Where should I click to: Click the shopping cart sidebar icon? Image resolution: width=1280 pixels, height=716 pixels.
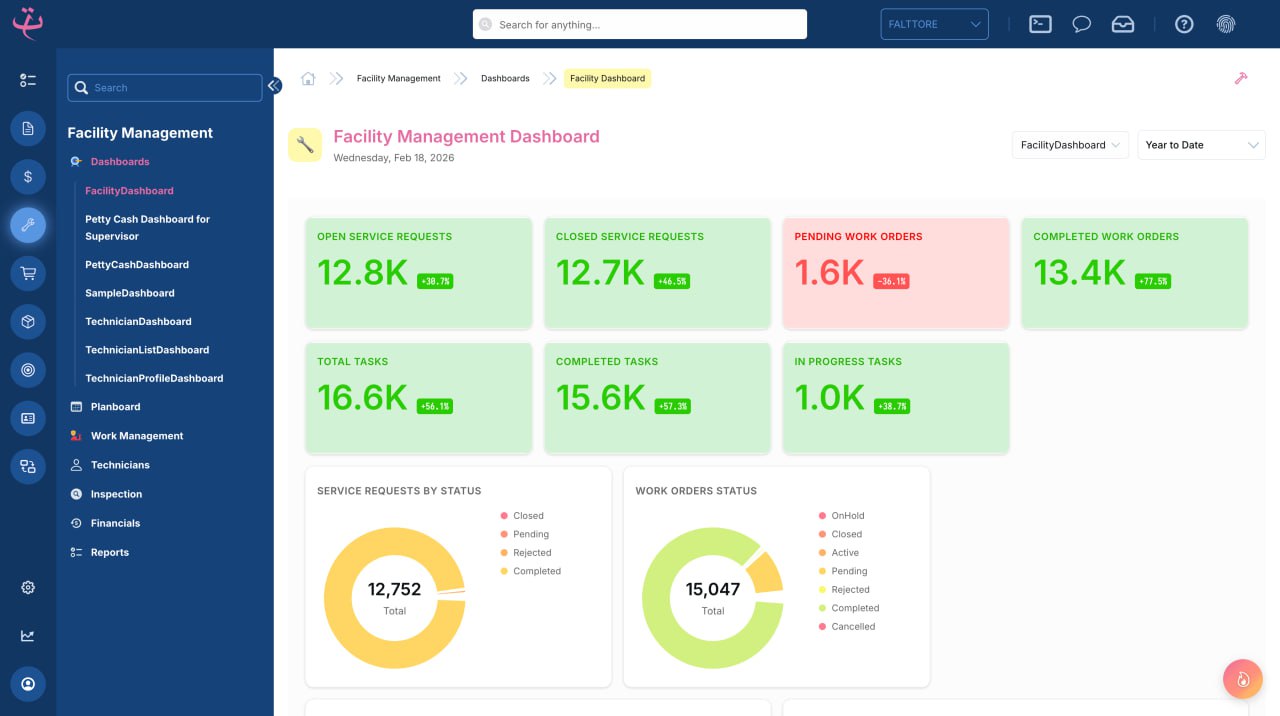point(28,273)
